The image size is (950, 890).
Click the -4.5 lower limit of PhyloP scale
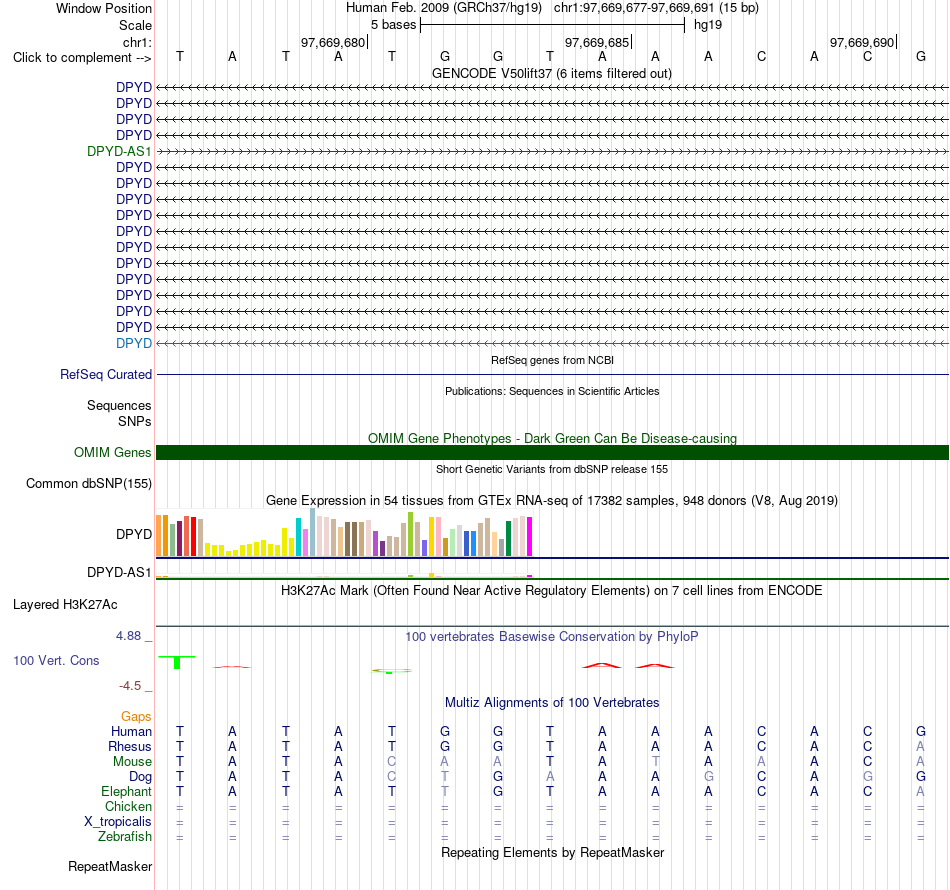[130, 686]
